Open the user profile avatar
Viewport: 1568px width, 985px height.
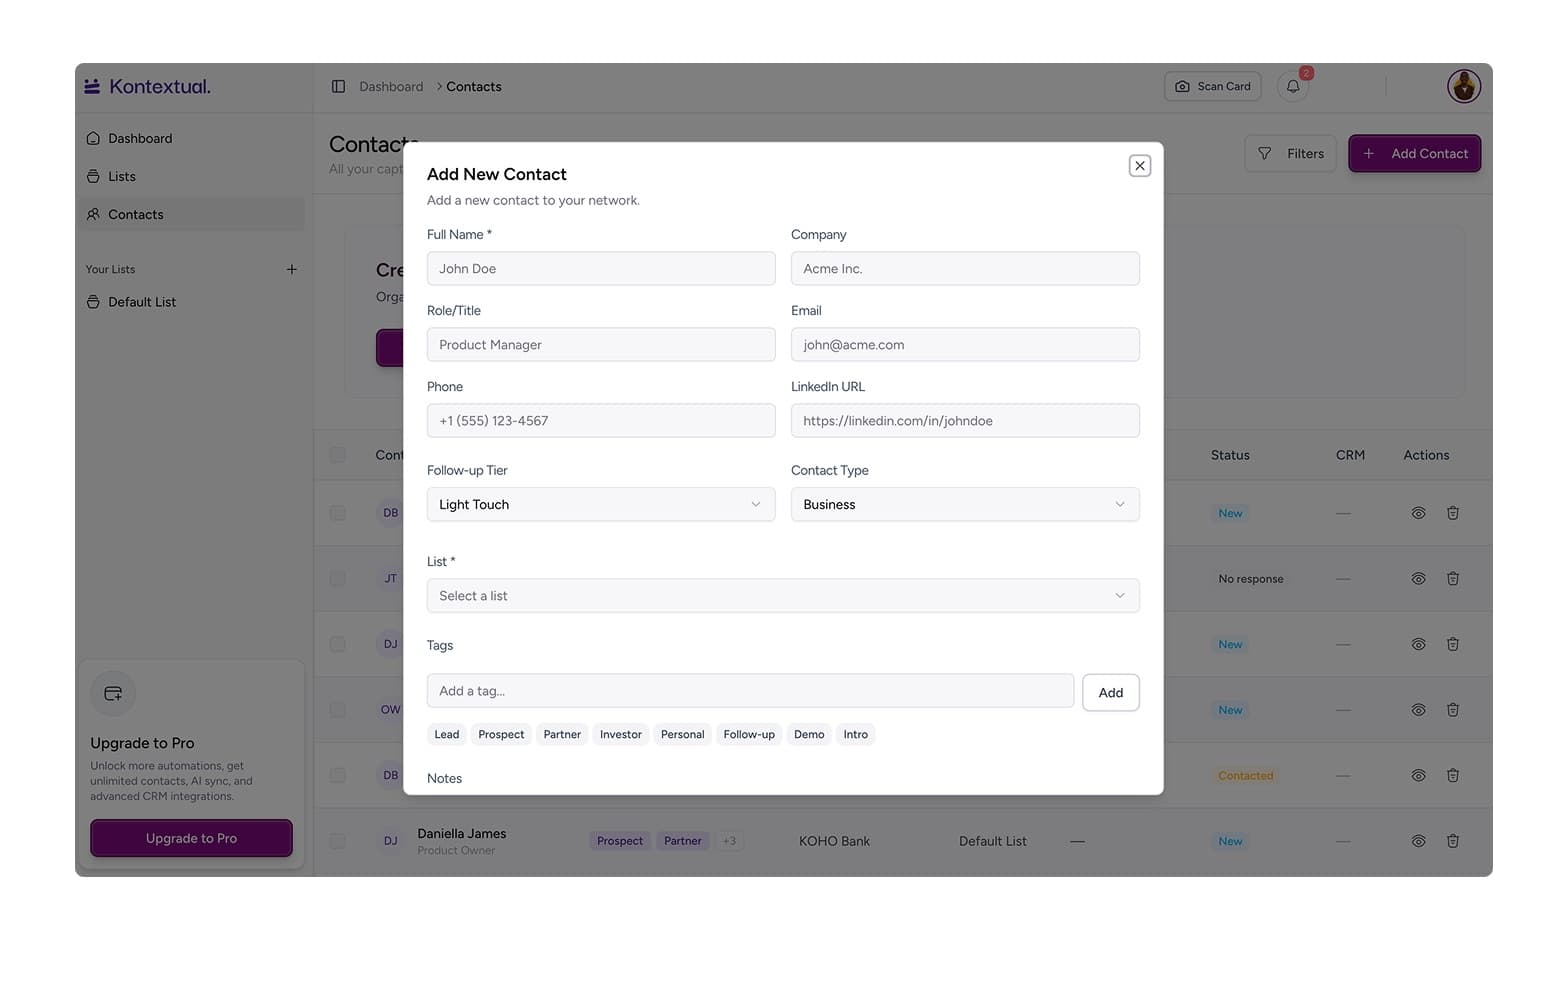1463,87
